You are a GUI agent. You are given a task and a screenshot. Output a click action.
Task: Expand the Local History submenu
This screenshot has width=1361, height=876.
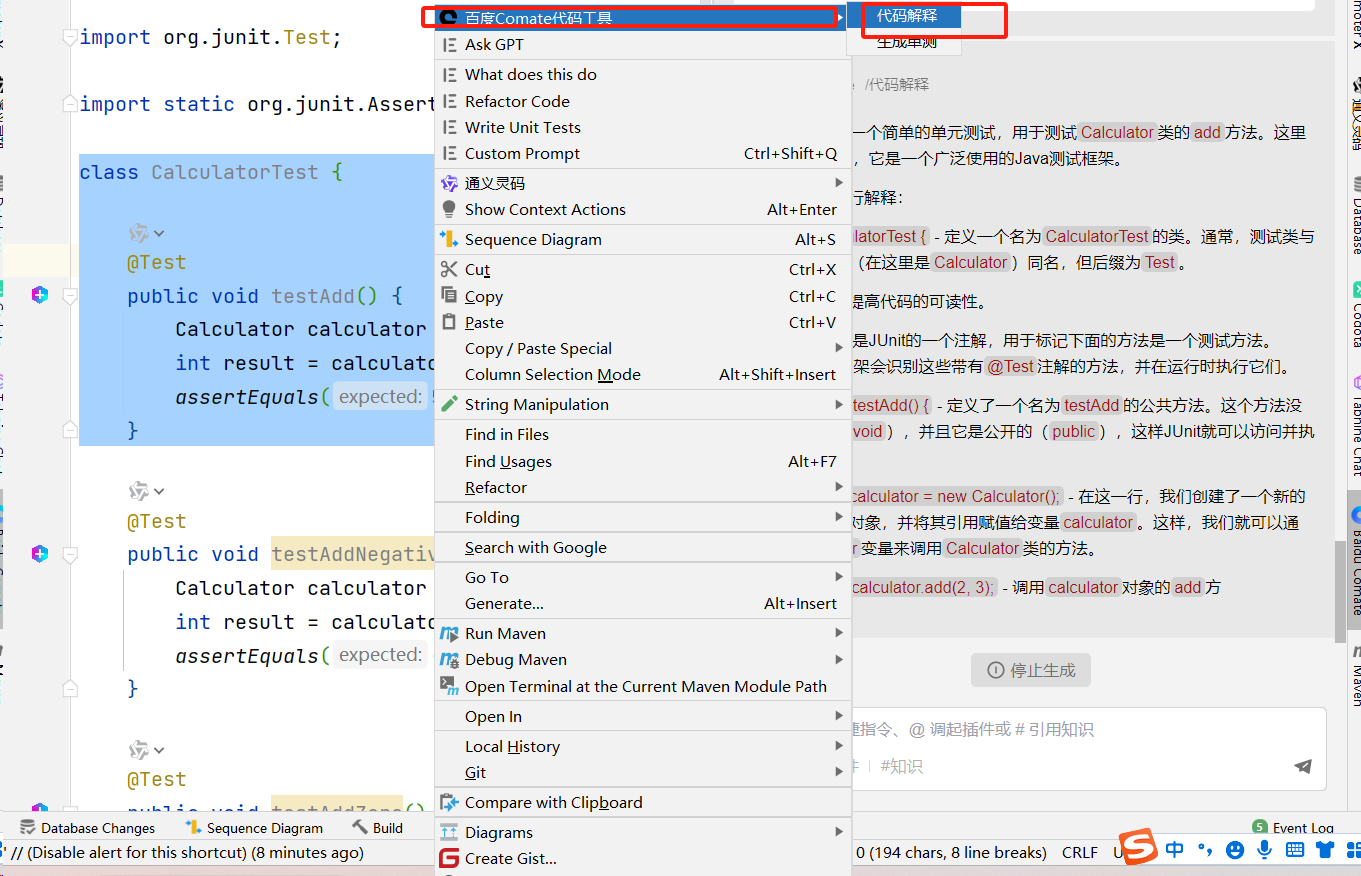(643, 746)
